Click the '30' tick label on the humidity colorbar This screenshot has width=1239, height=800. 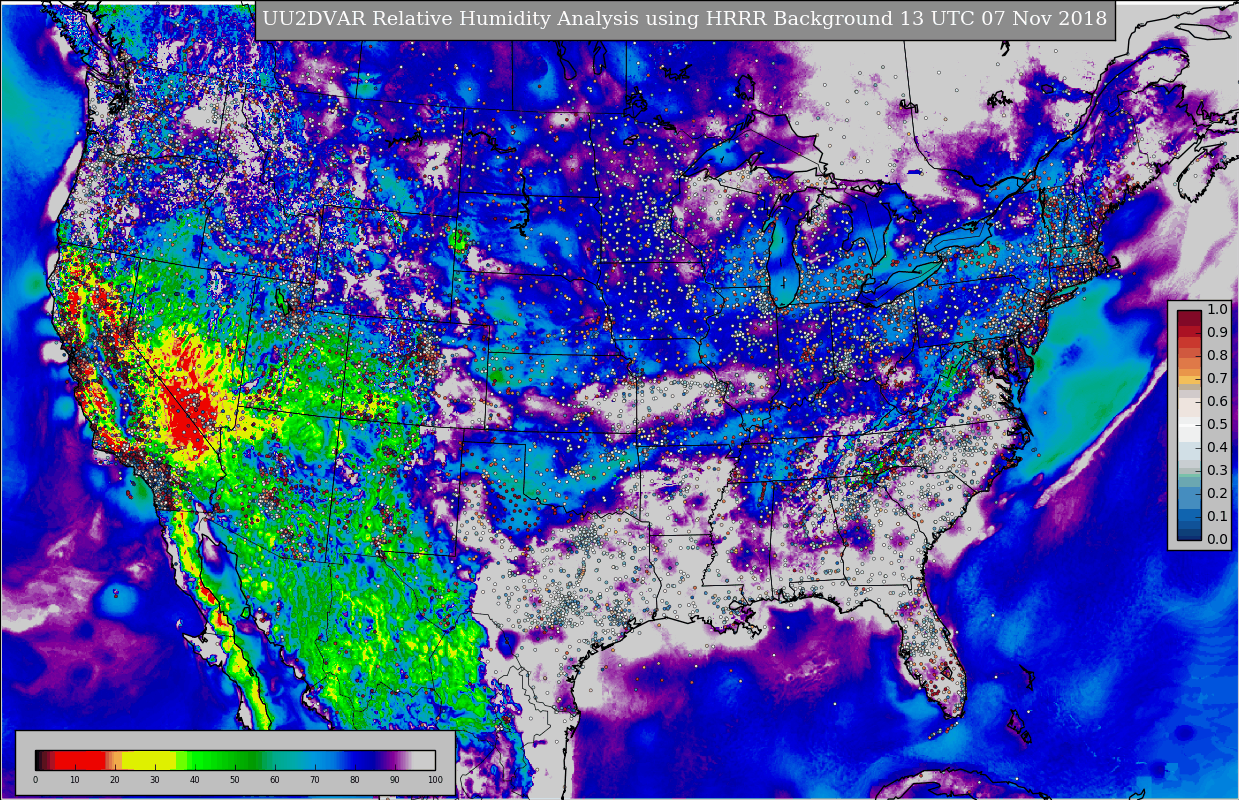[x=155, y=780]
